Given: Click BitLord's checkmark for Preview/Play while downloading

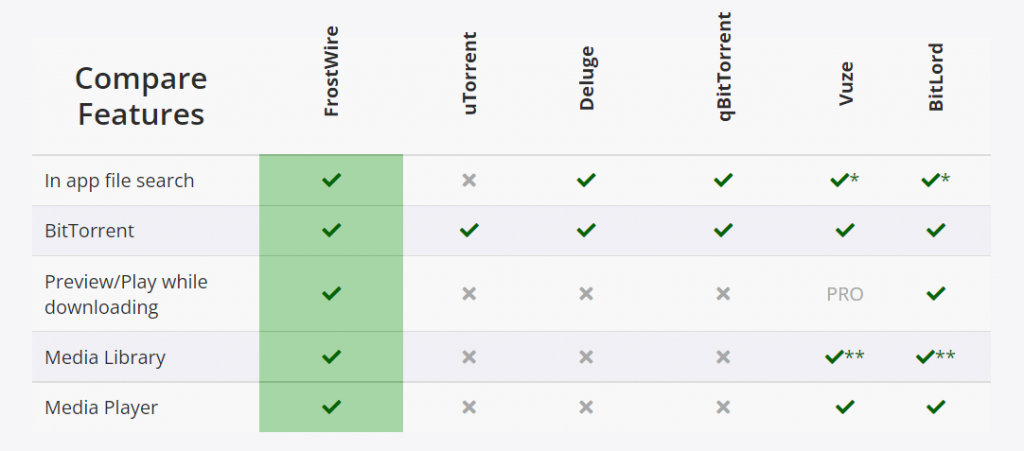Looking at the screenshot, I should point(936,294).
